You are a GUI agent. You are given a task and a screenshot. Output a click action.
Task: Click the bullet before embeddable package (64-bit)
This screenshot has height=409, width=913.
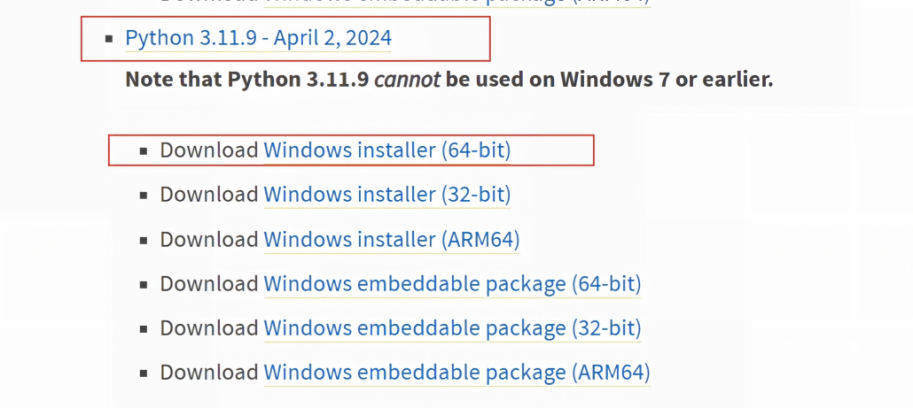tap(144, 285)
